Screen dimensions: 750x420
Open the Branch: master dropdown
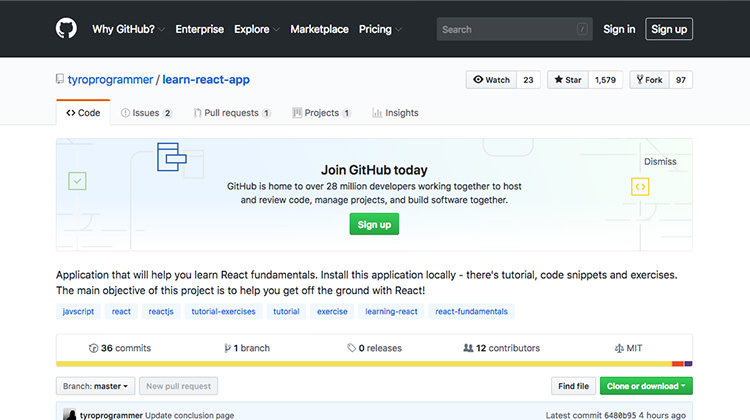pyautogui.click(x=96, y=386)
